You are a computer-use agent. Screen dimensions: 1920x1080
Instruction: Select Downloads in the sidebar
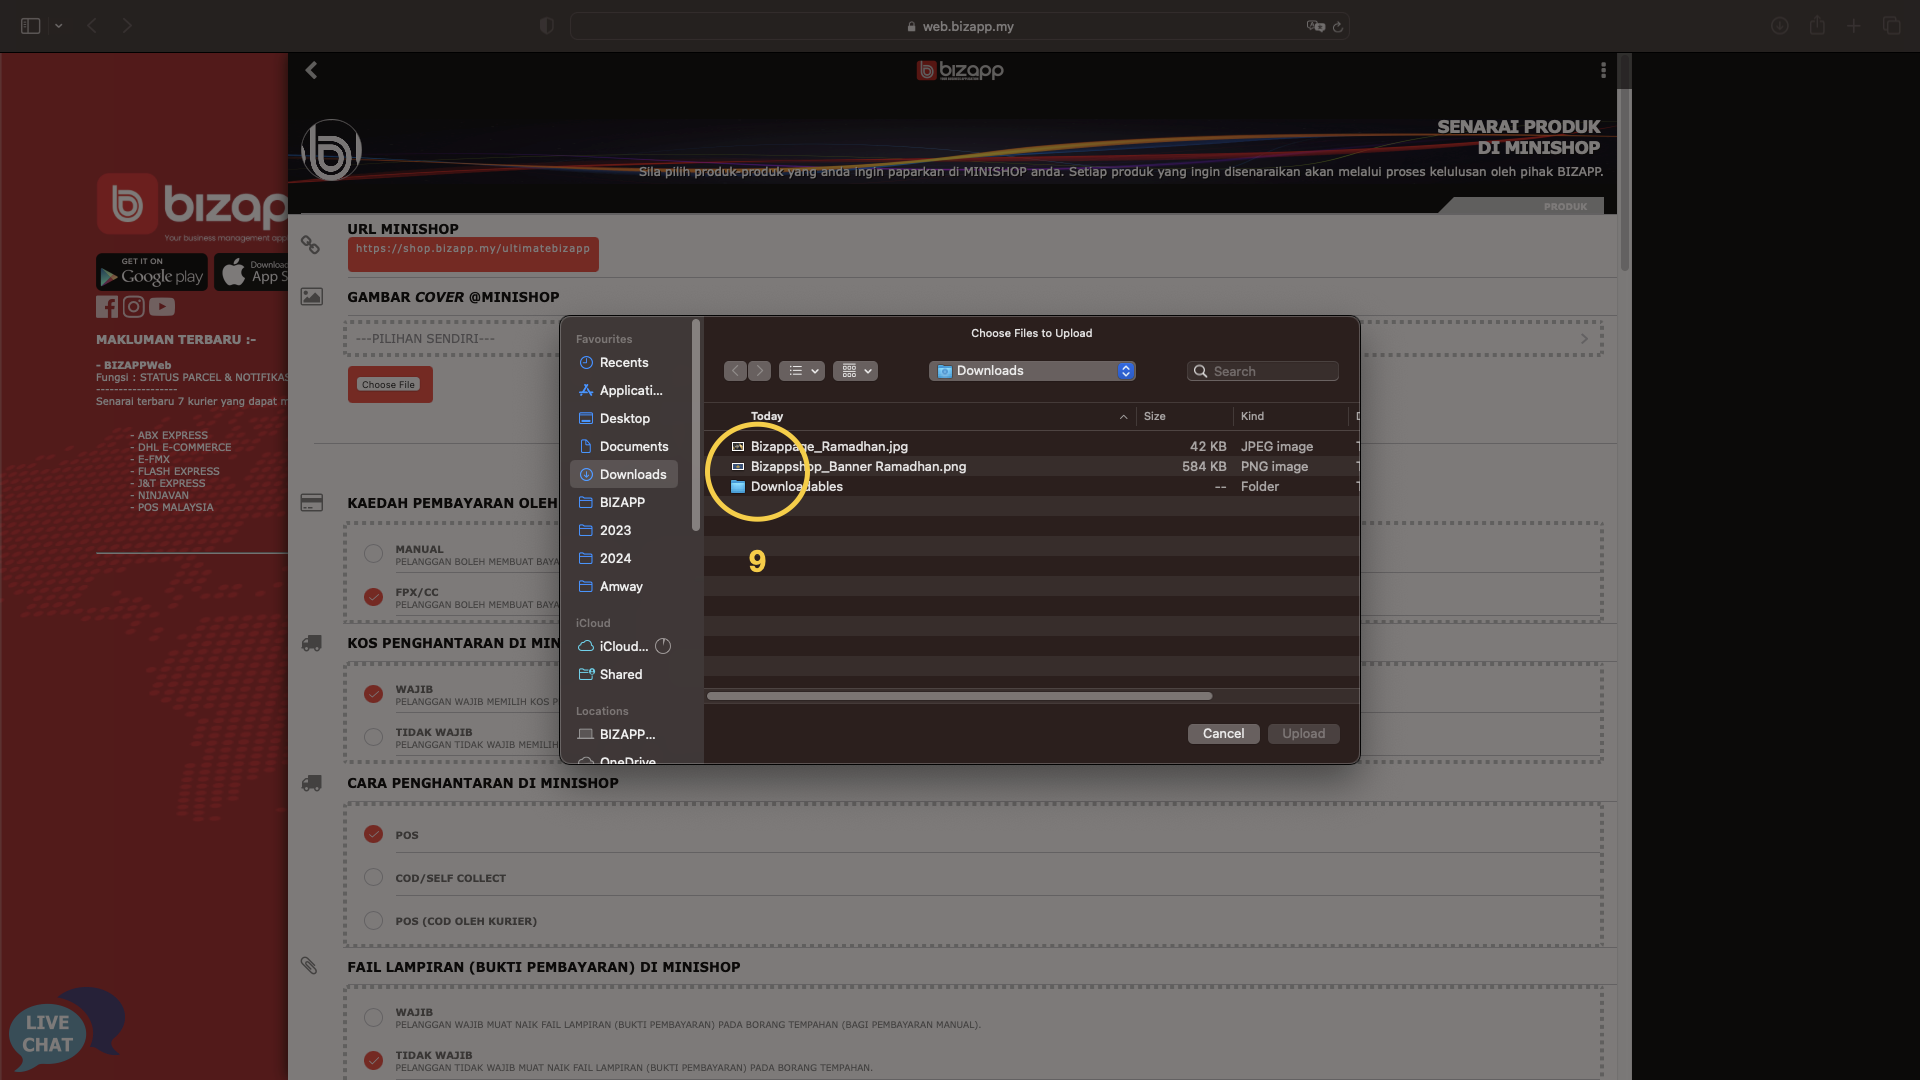point(624,475)
